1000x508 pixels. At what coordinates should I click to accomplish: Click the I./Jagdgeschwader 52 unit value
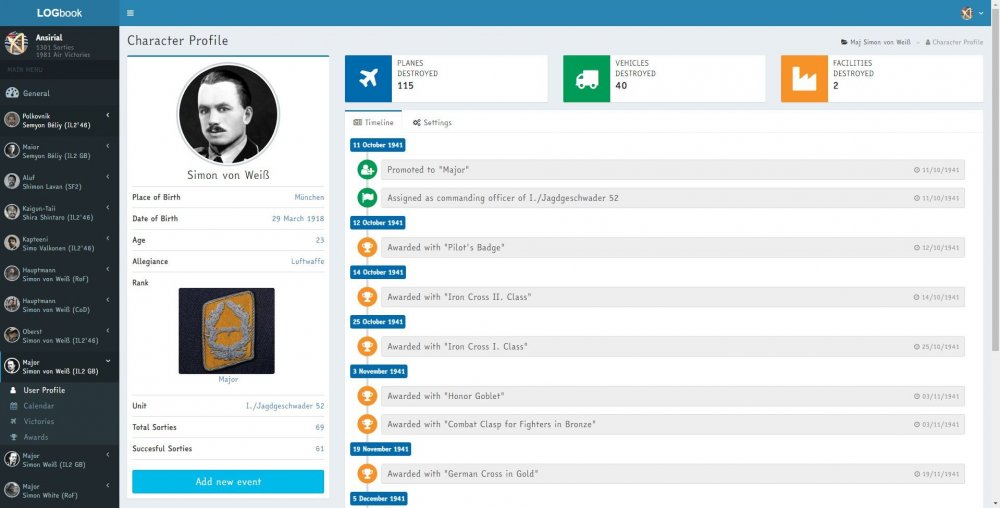click(285, 406)
